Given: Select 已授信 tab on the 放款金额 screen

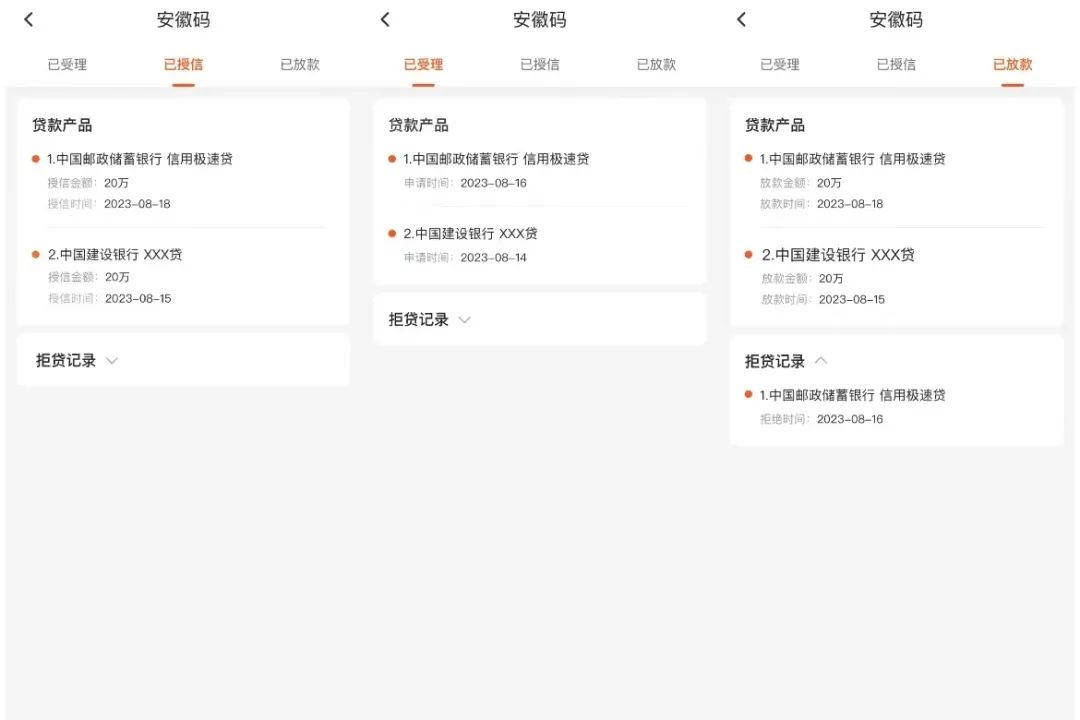Looking at the screenshot, I should (896, 65).
